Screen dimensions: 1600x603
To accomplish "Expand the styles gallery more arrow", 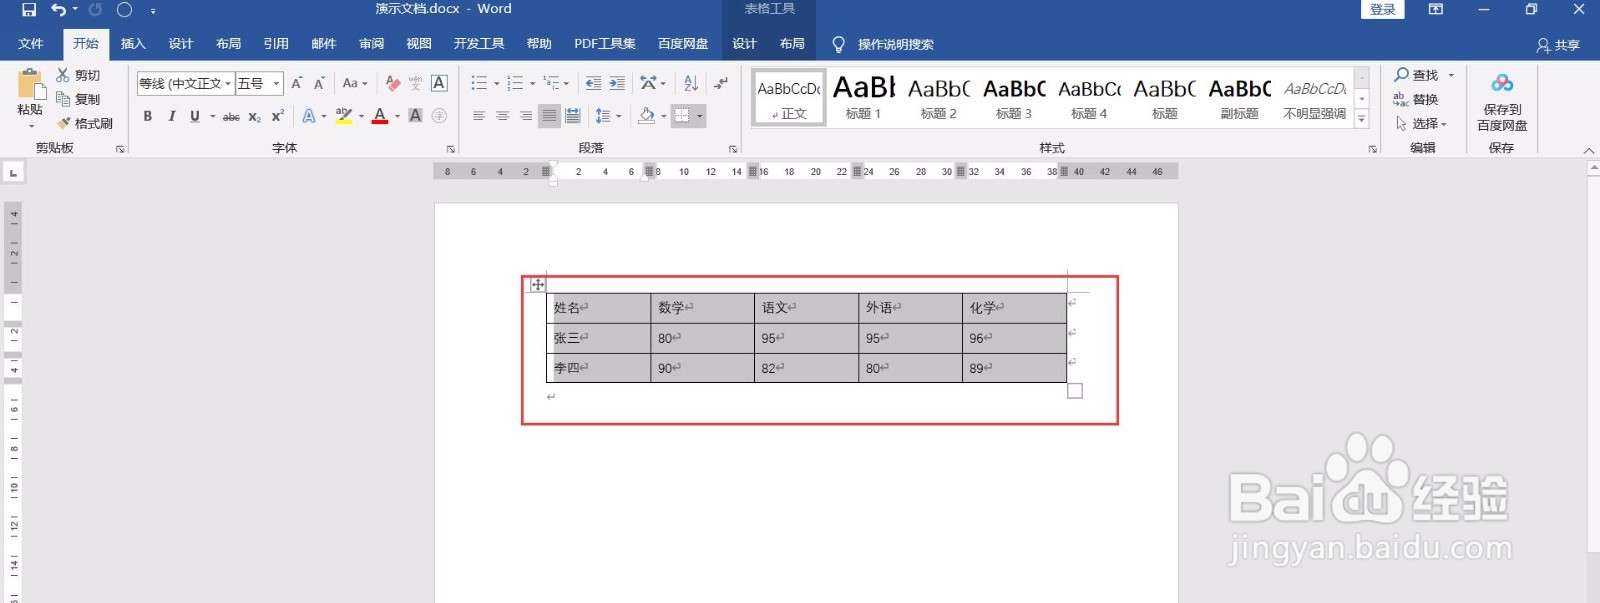I will point(1362,120).
